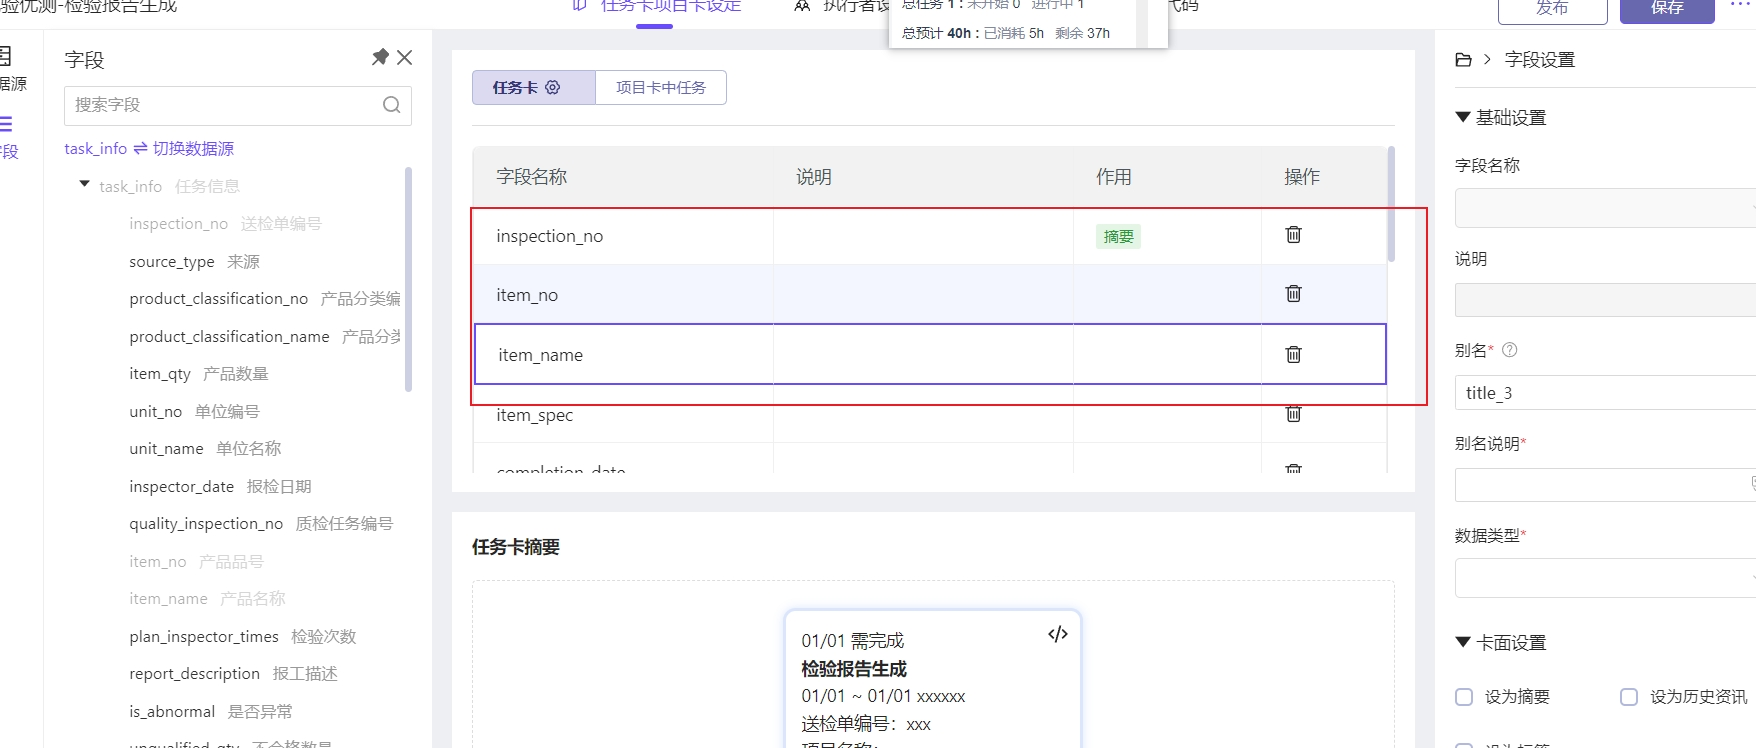Select the item_no table row
1756x748 pixels.
(x=930, y=294)
